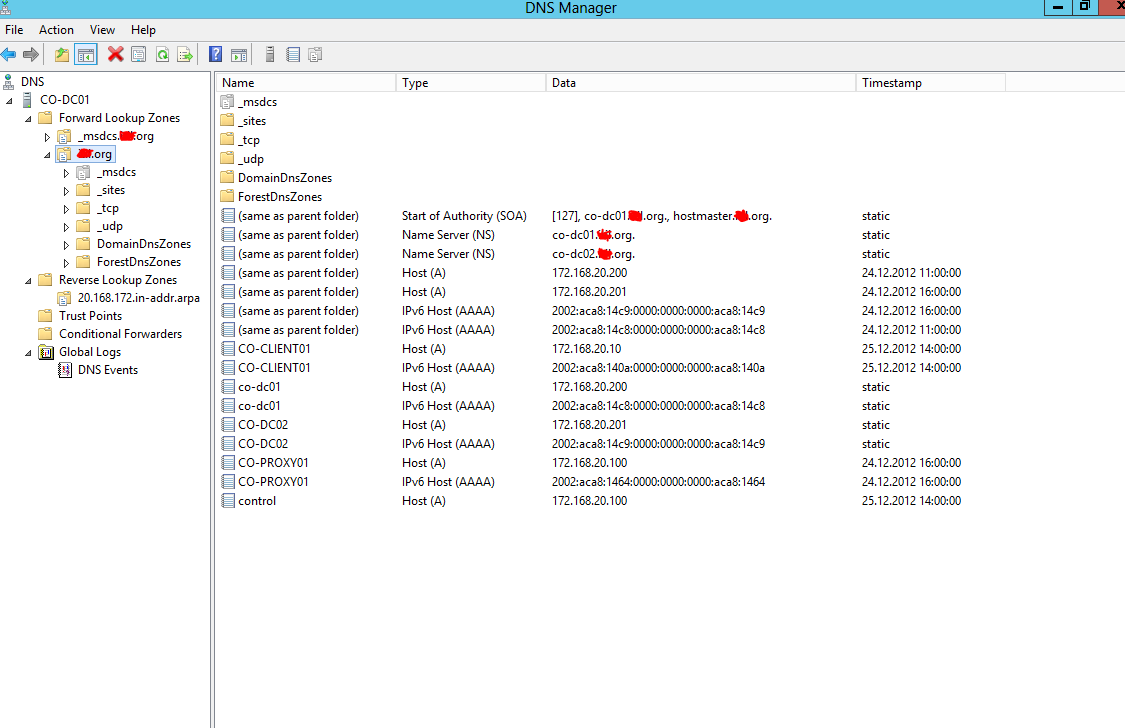Image resolution: width=1125 pixels, height=728 pixels.
Task: Select the 20.168.172.in-addr.arpa reverse zone
Action: [131, 298]
